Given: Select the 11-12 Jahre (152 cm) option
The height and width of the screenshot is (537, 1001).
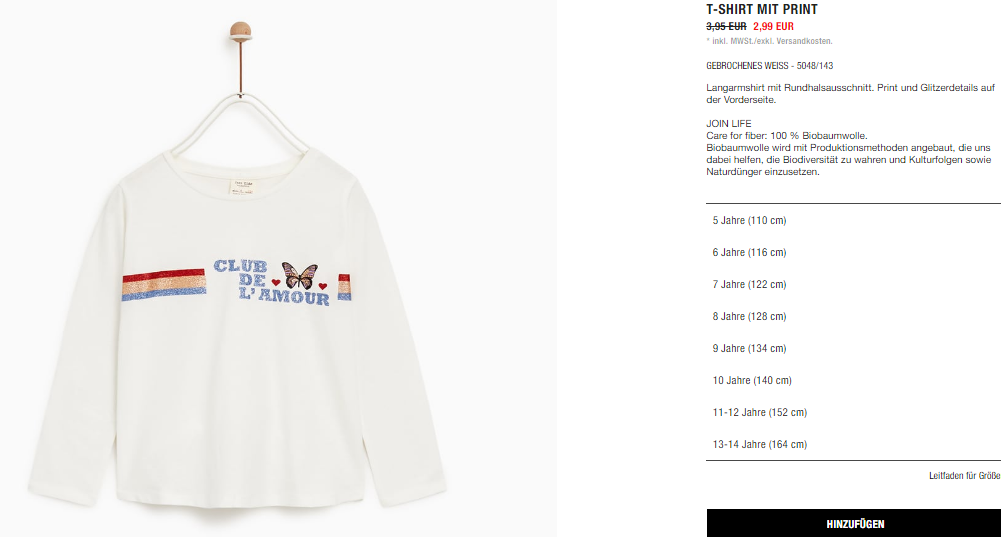Looking at the screenshot, I should pos(853,412).
